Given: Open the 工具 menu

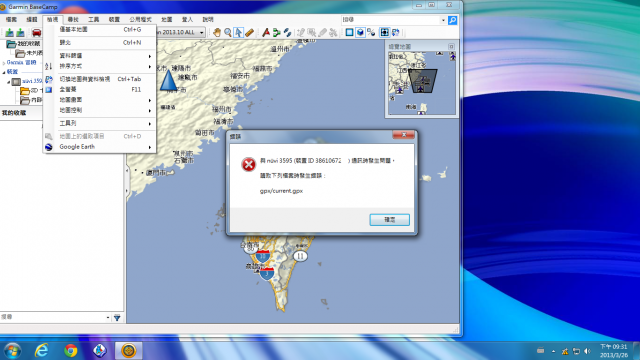Looking at the screenshot, I should (93, 20).
